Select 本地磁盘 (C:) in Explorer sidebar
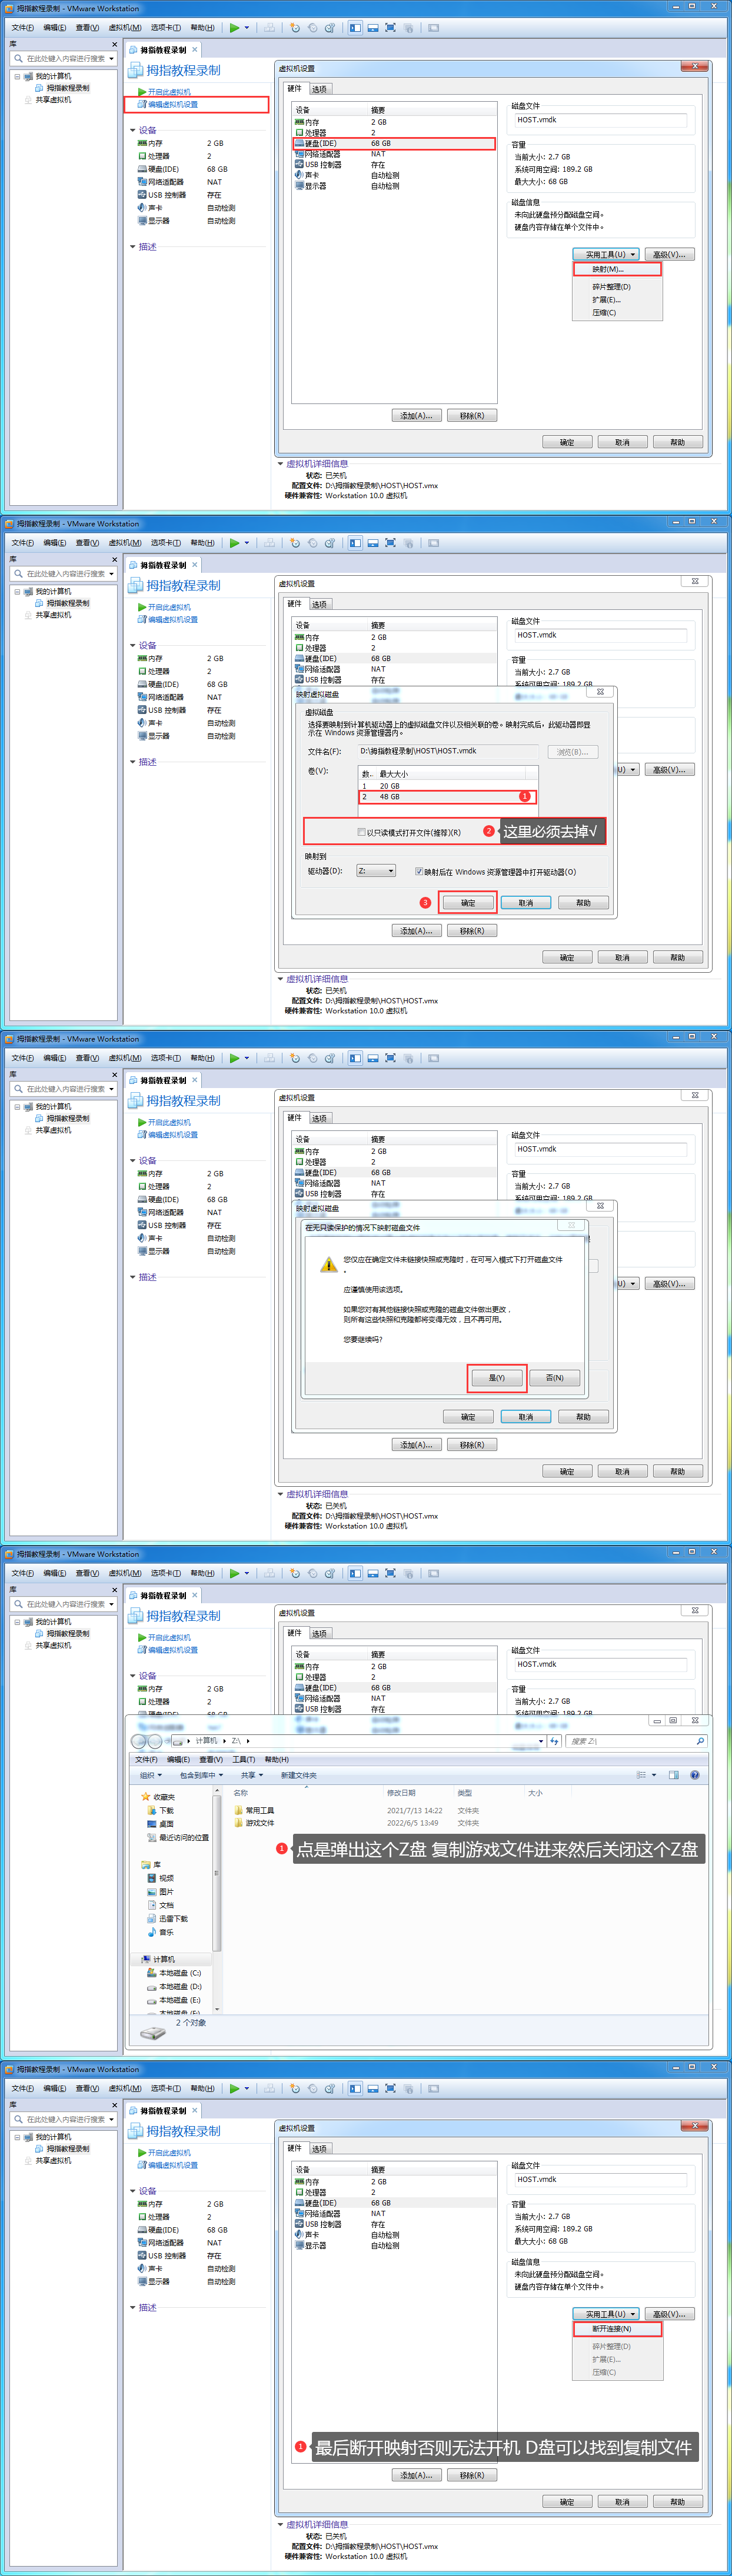The image size is (732, 2576). point(179,1973)
